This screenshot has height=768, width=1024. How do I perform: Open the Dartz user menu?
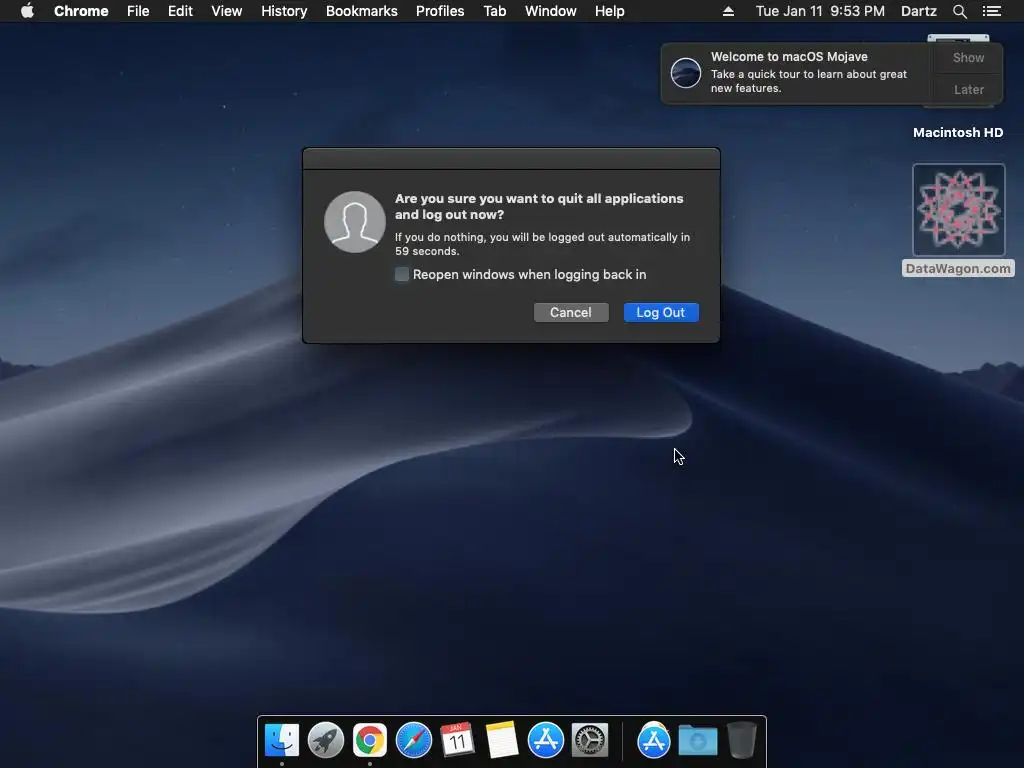tap(919, 11)
